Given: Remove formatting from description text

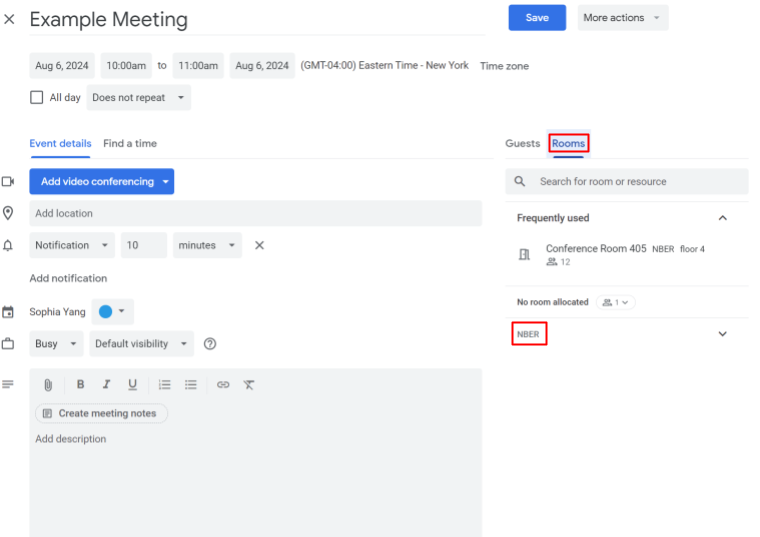Looking at the screenshot, I should [249, 385].
